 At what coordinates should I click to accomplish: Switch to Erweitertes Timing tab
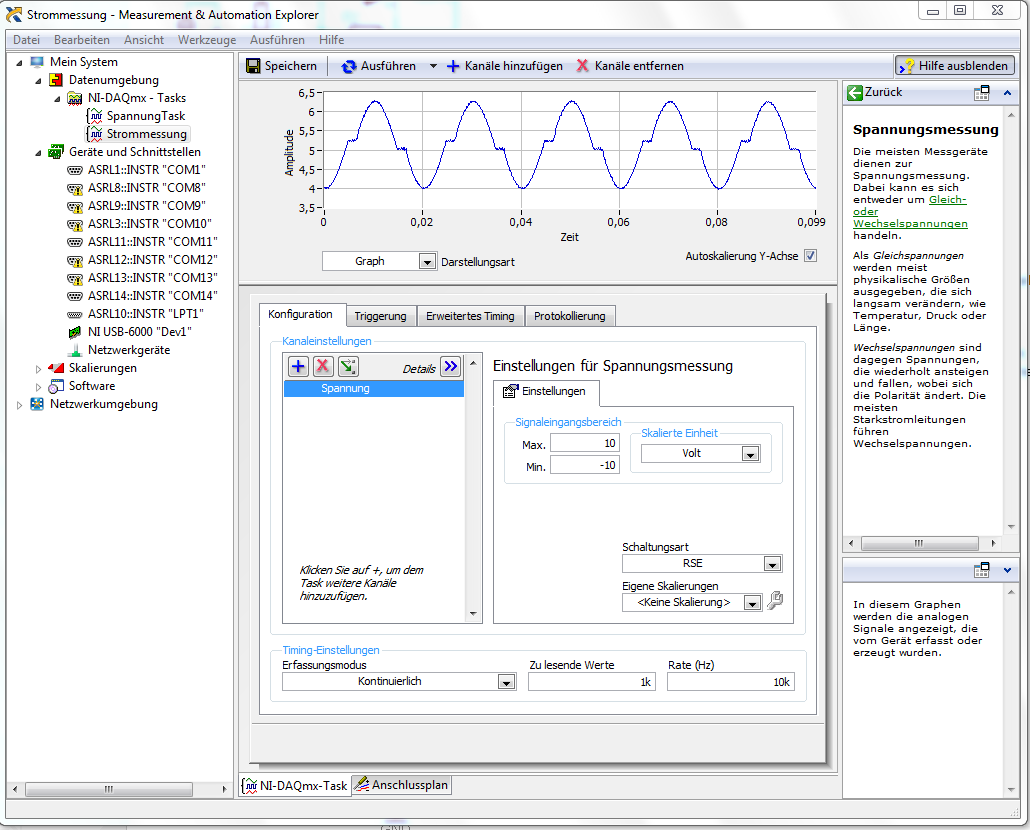click(470, 316)
